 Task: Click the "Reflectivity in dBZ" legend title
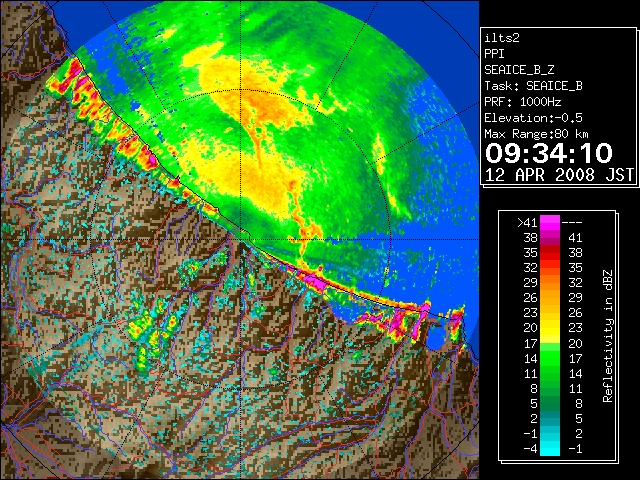click(x=608, y=336)
